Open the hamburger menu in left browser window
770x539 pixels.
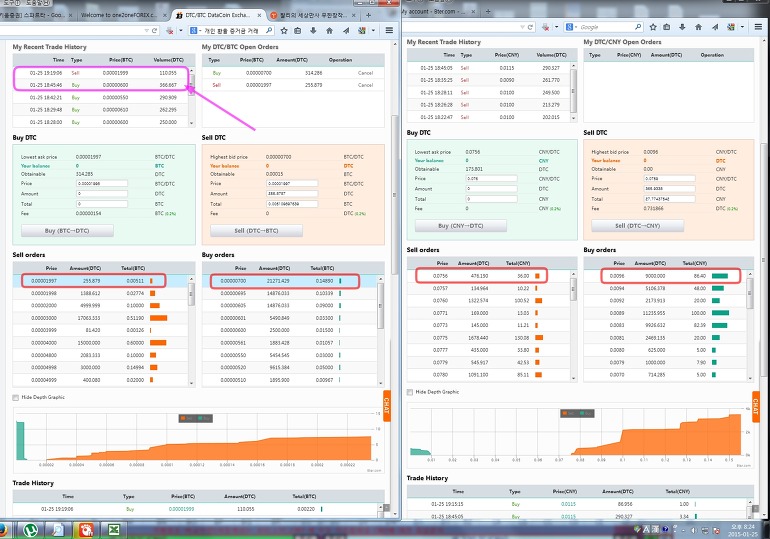click(389, 30)
